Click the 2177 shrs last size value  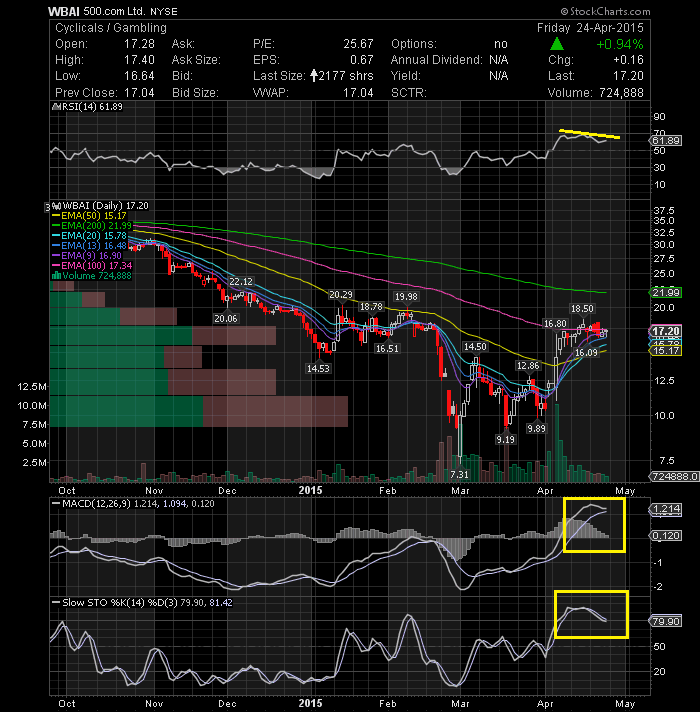tap(346, 76)
